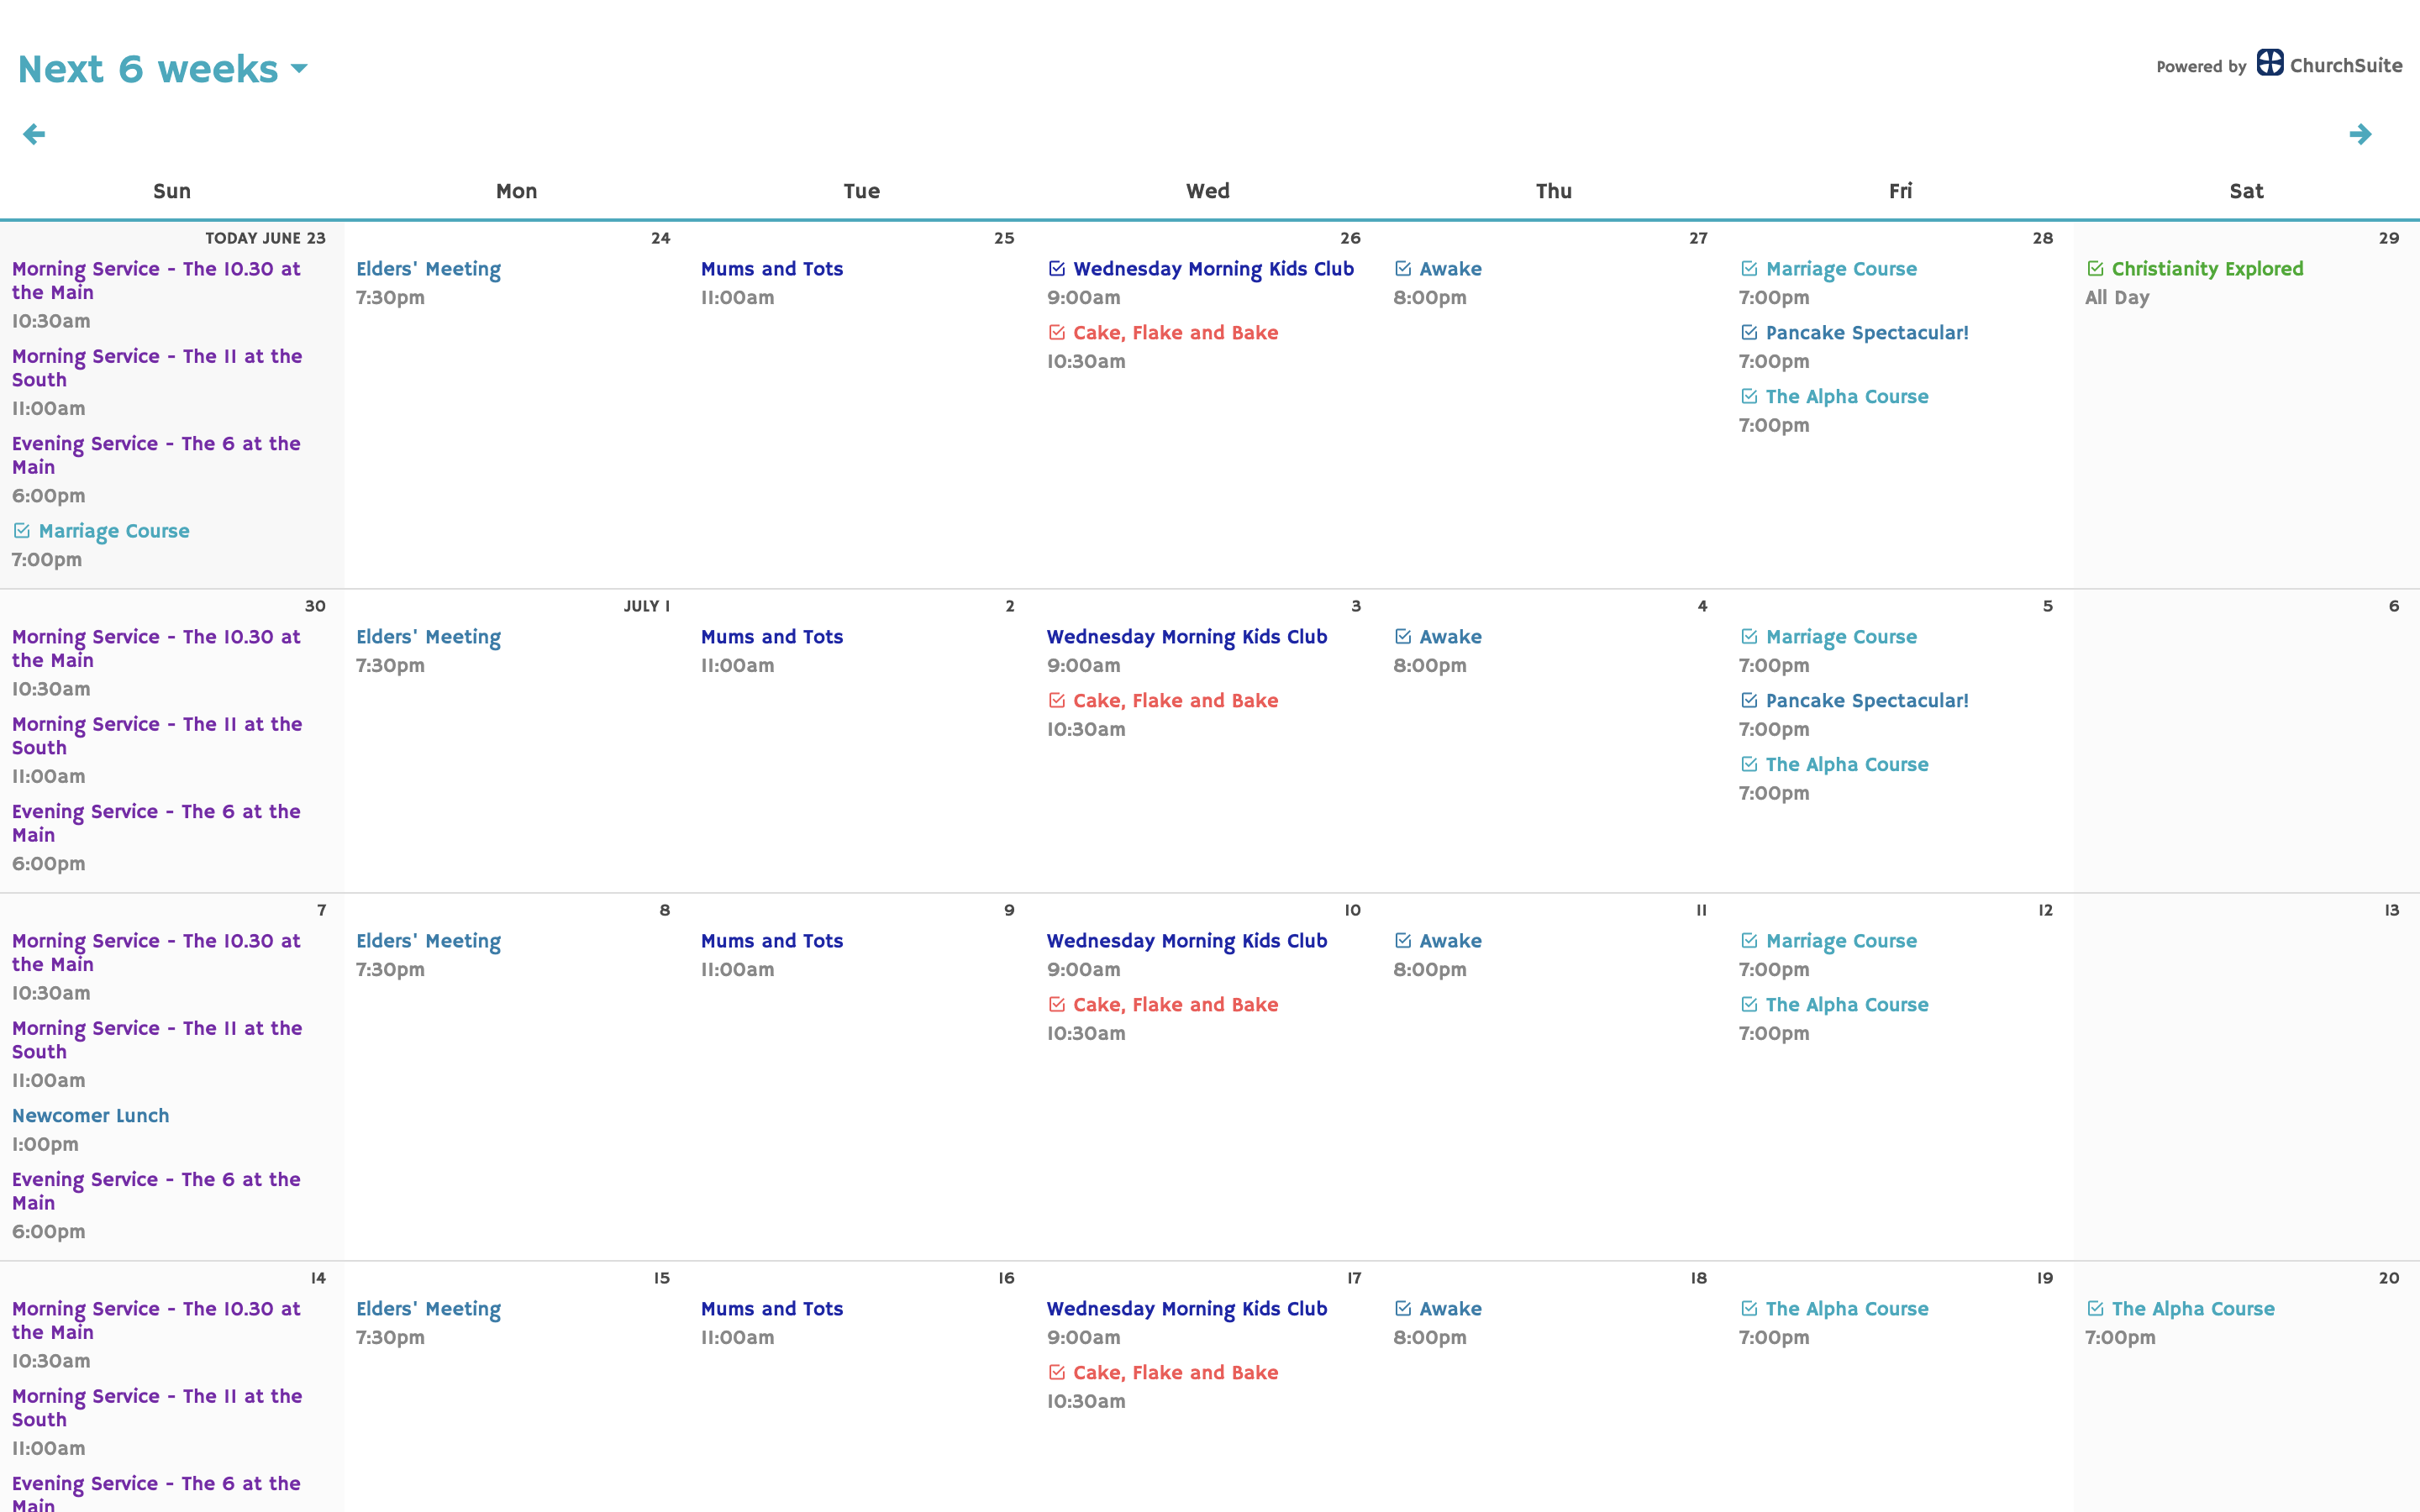Open Morning Service 10.30 at the Main July 7
The width and height of the screenshot is (2420, 1512).
[156, 953]
